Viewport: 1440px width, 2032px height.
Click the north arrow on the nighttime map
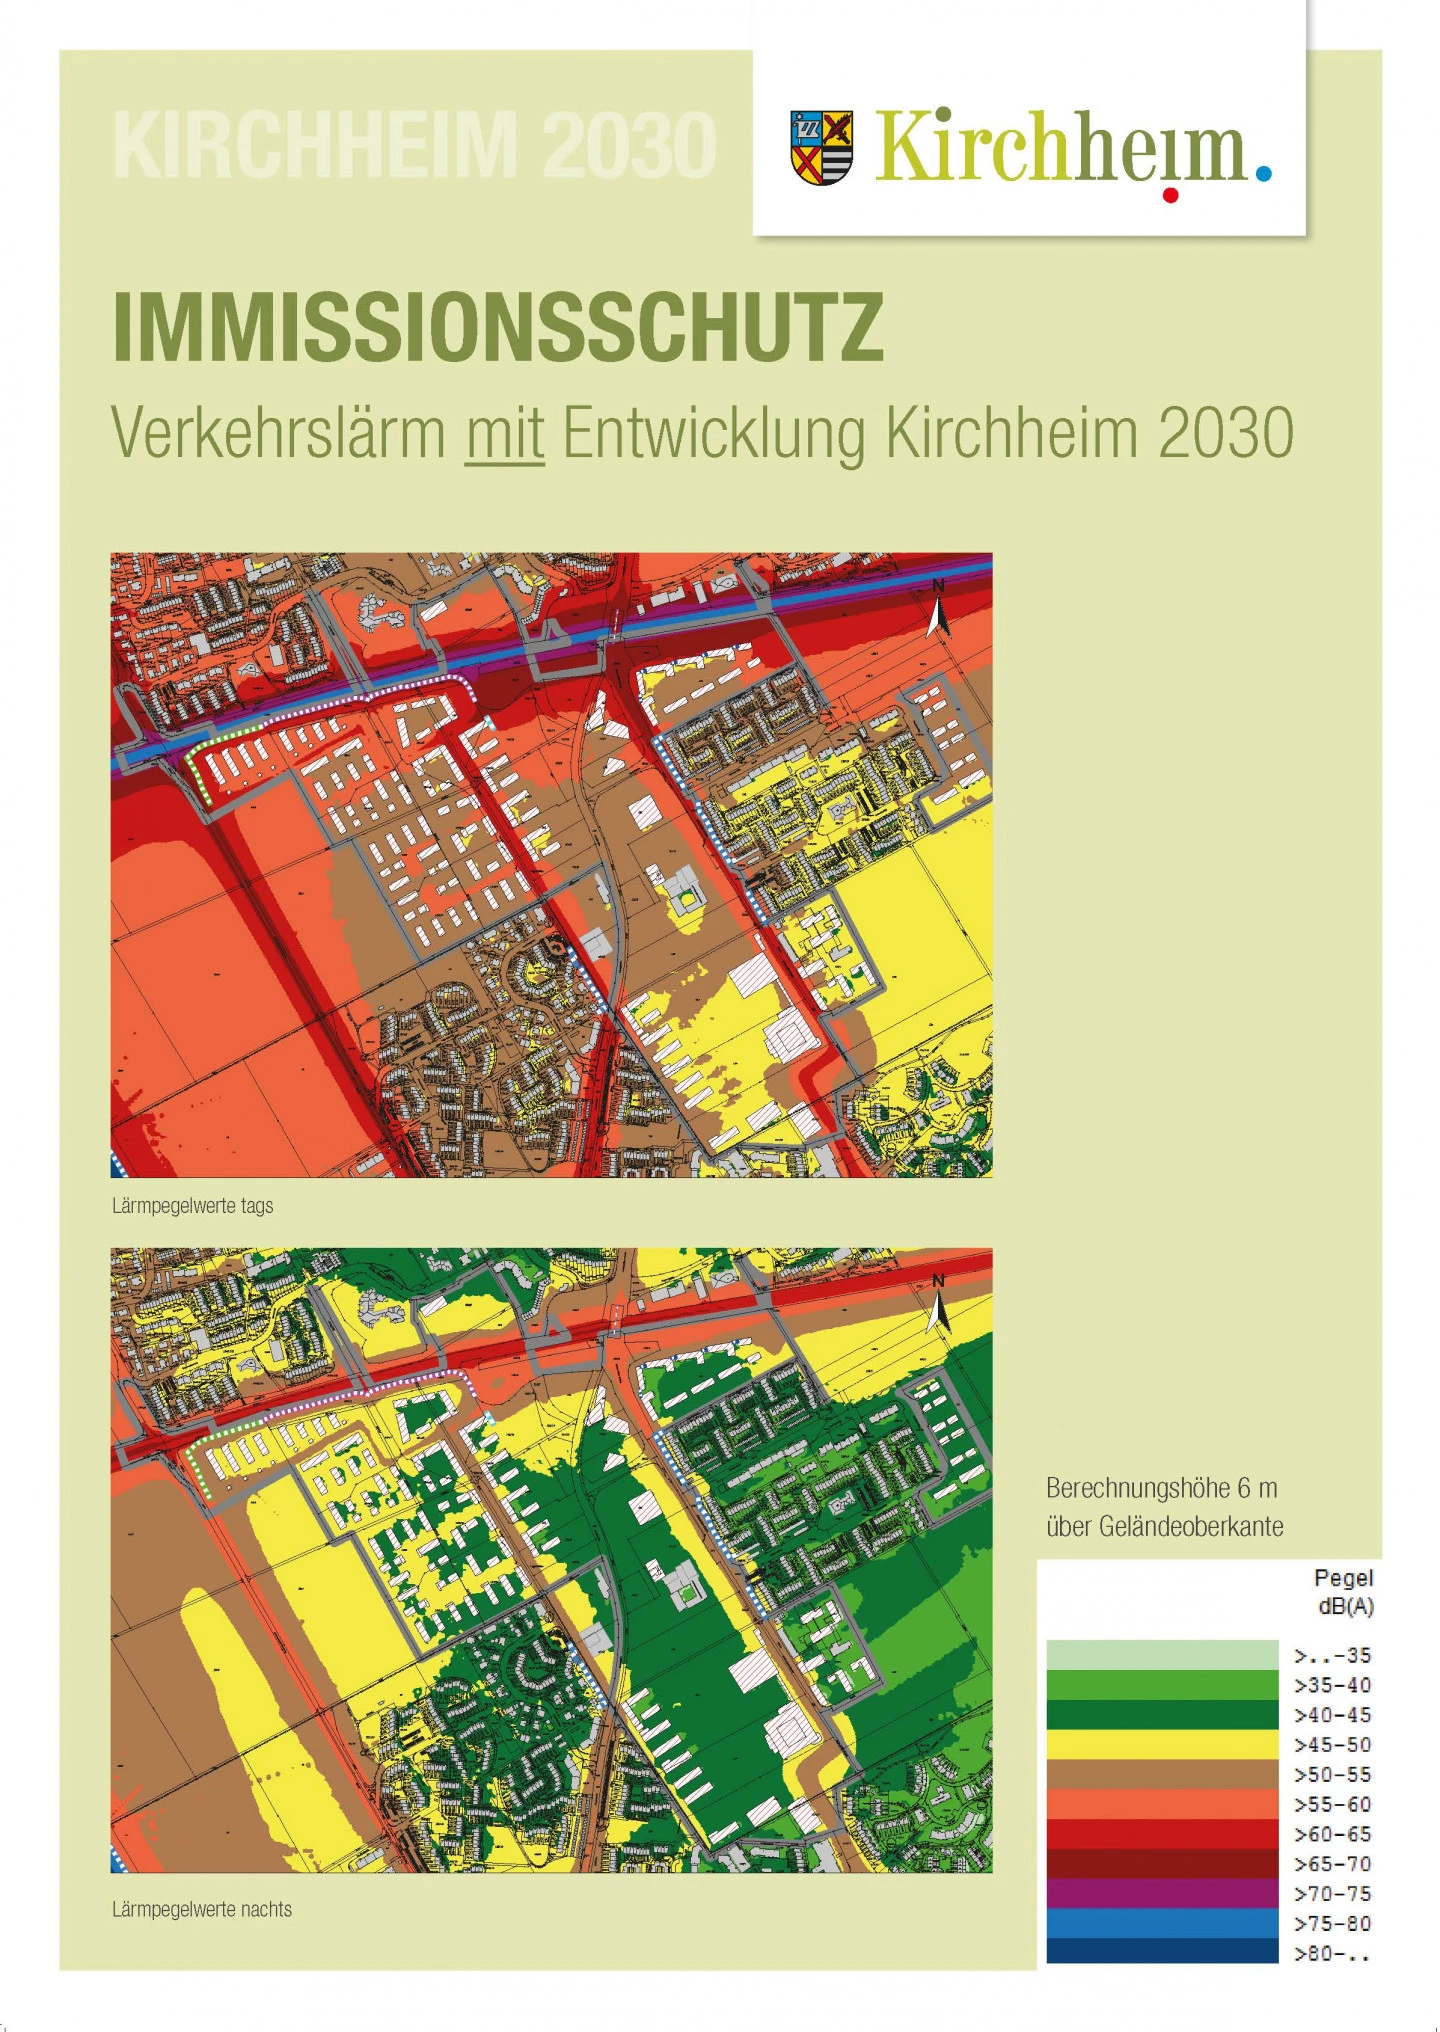937,1303
